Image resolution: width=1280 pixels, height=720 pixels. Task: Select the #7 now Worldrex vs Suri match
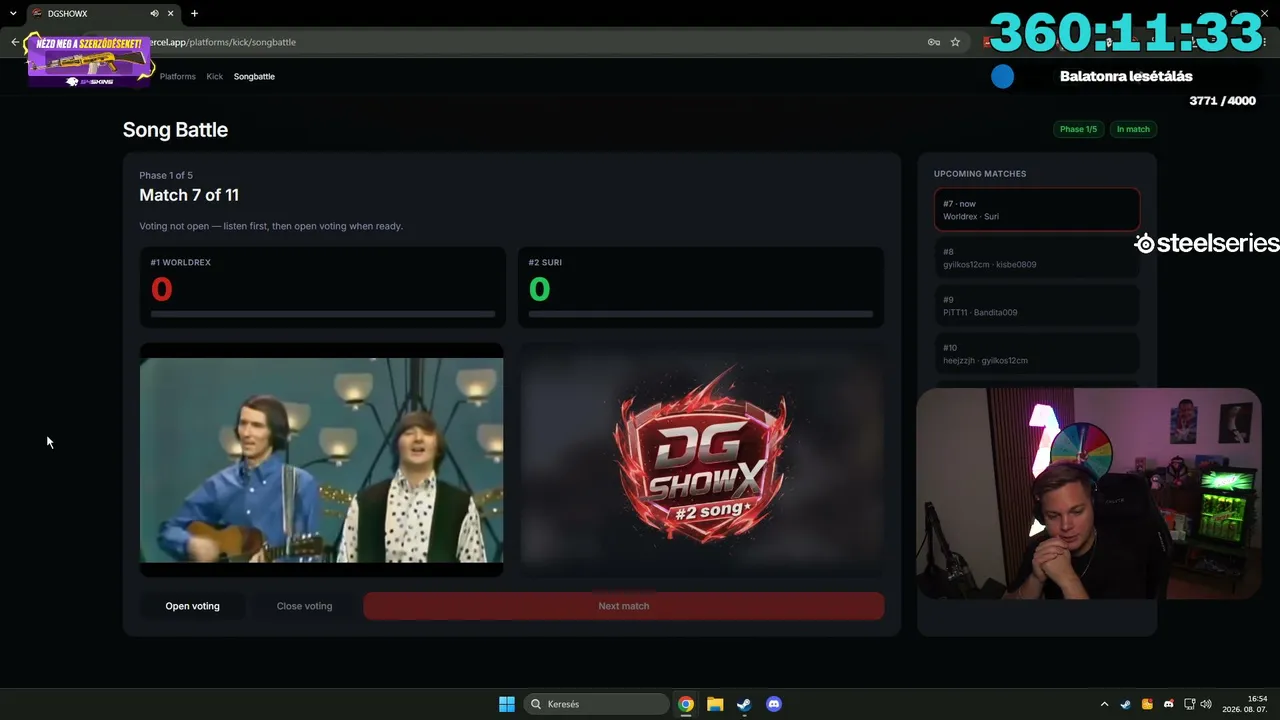coord(1037,210)
